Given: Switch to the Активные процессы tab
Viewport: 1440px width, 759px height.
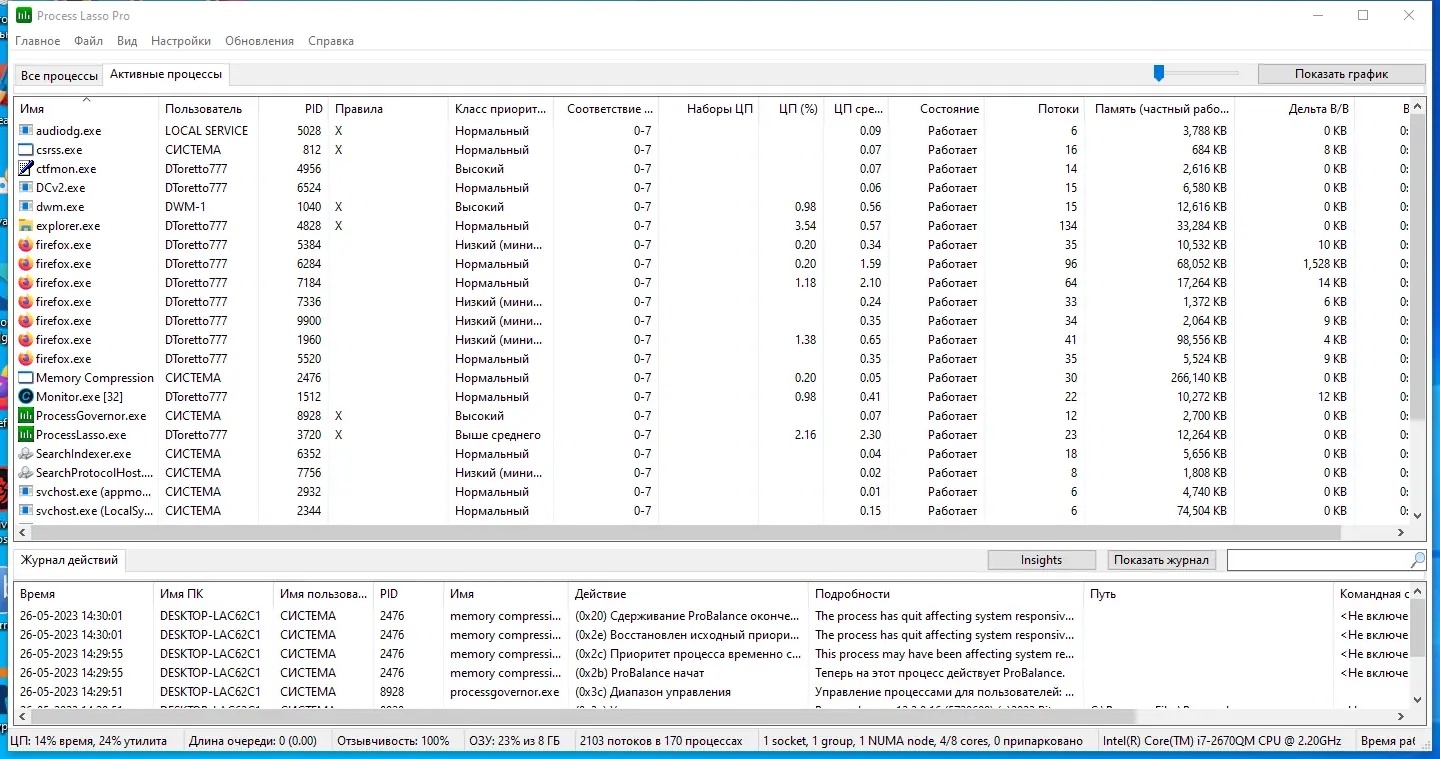Looking at the screenshot, I should (166, 75).
